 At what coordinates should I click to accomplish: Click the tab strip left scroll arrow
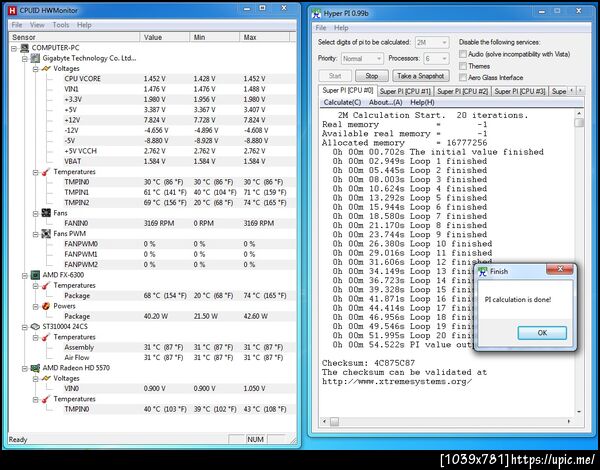pos(572,91)
